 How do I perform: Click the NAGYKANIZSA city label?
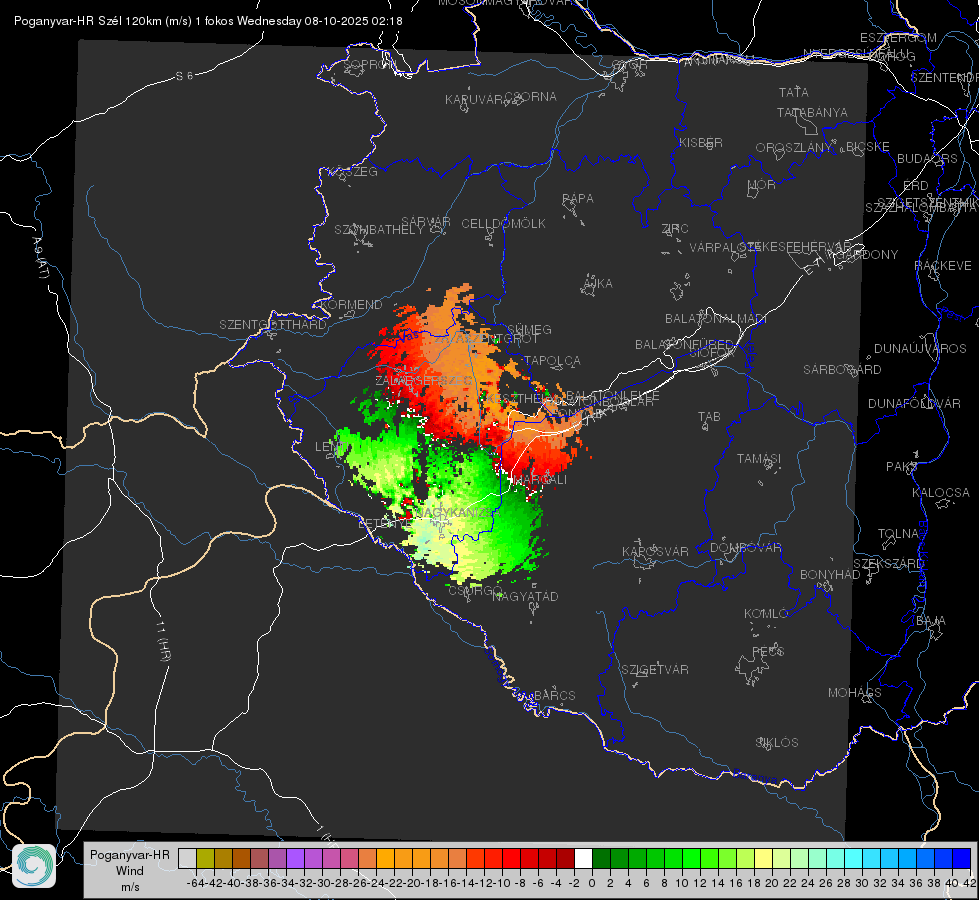click(458, 512)
